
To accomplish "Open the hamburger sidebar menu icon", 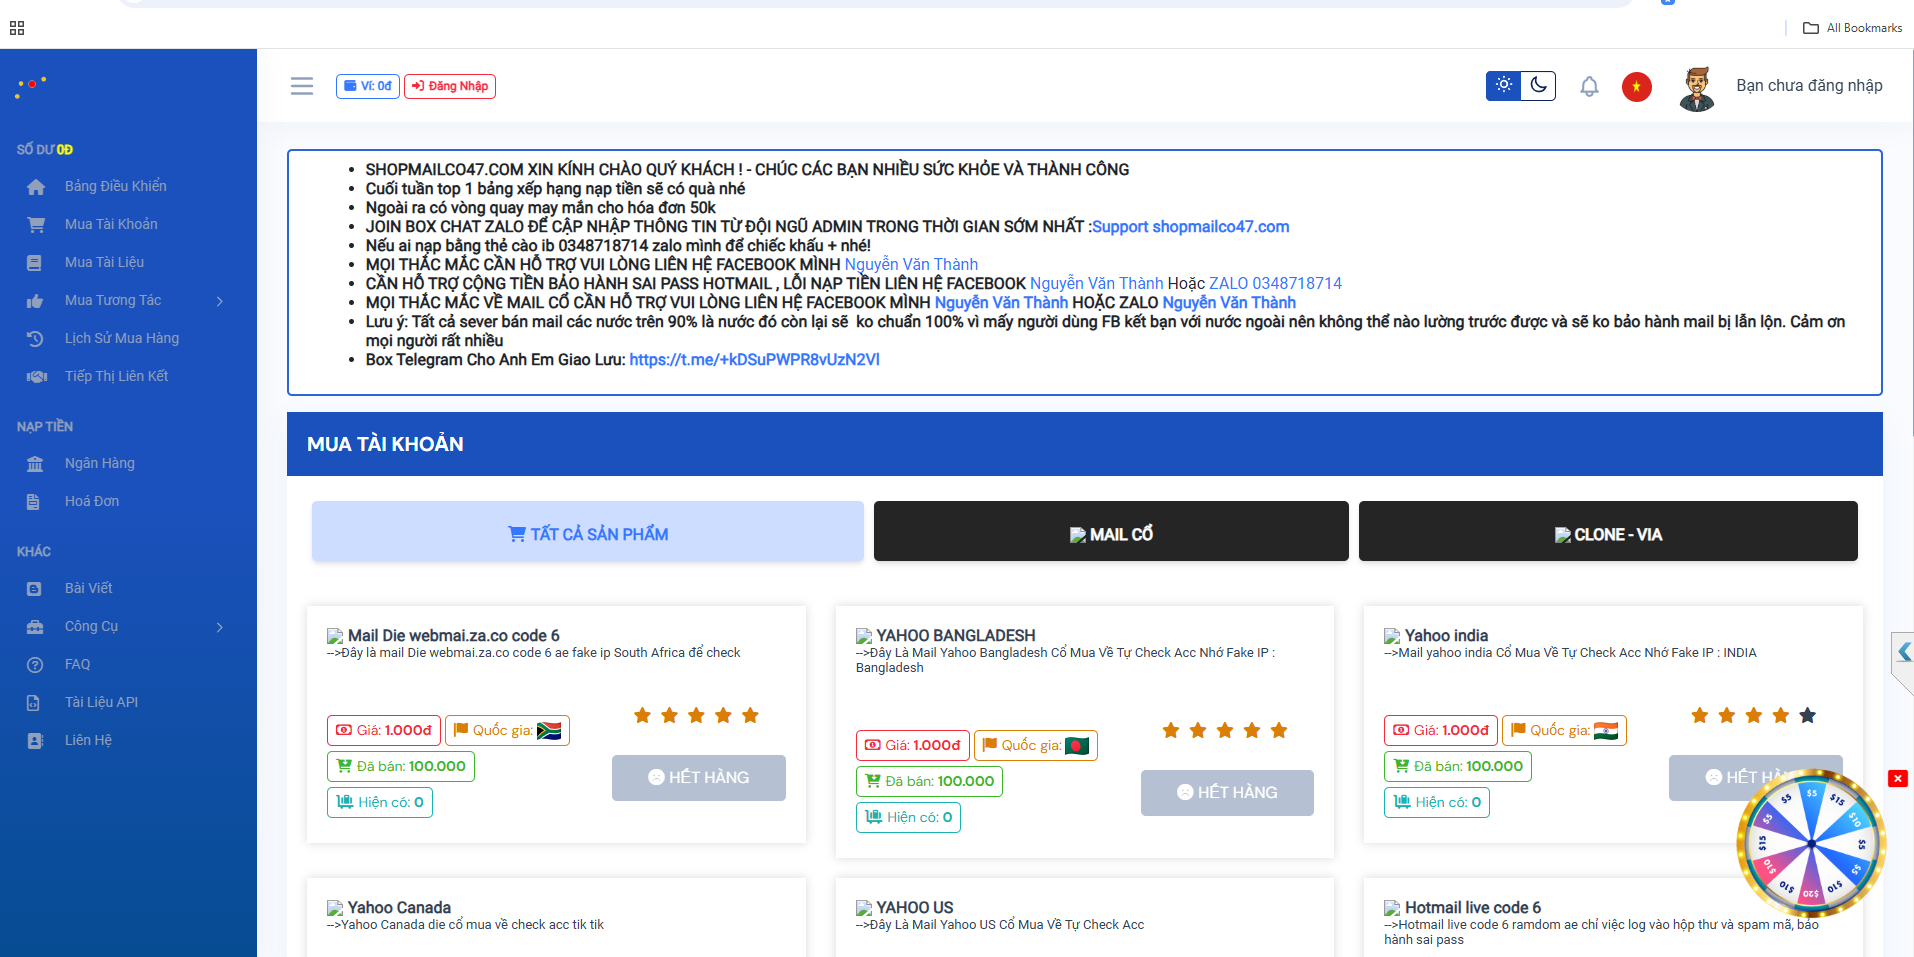I will [x=302, y=86].
